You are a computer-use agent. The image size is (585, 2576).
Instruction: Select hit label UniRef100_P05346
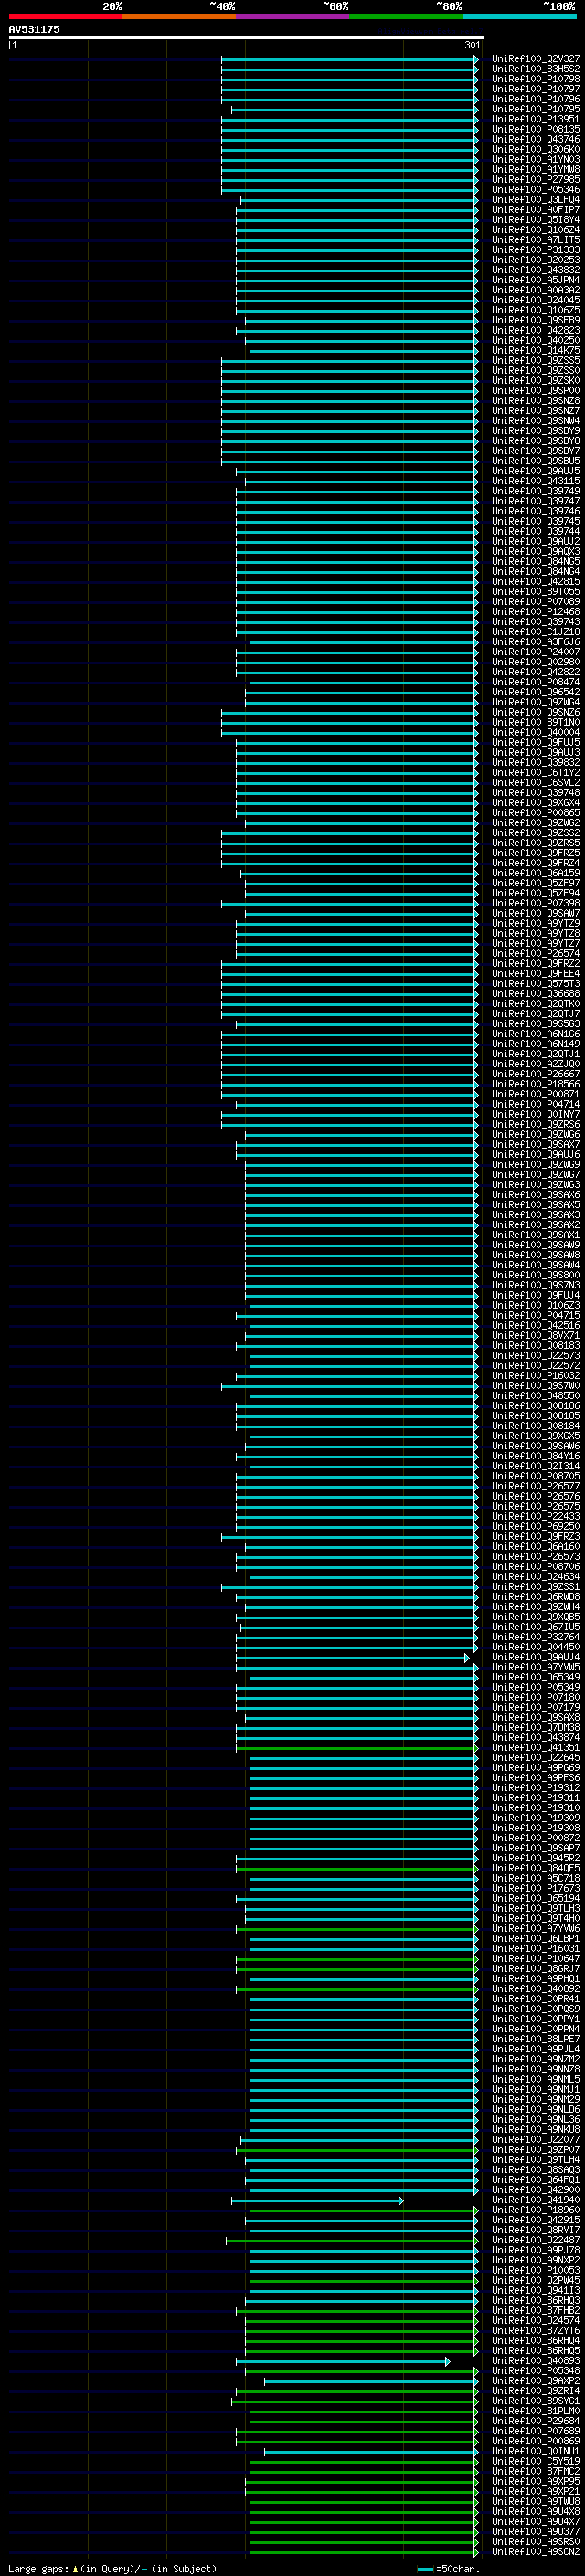536,190
